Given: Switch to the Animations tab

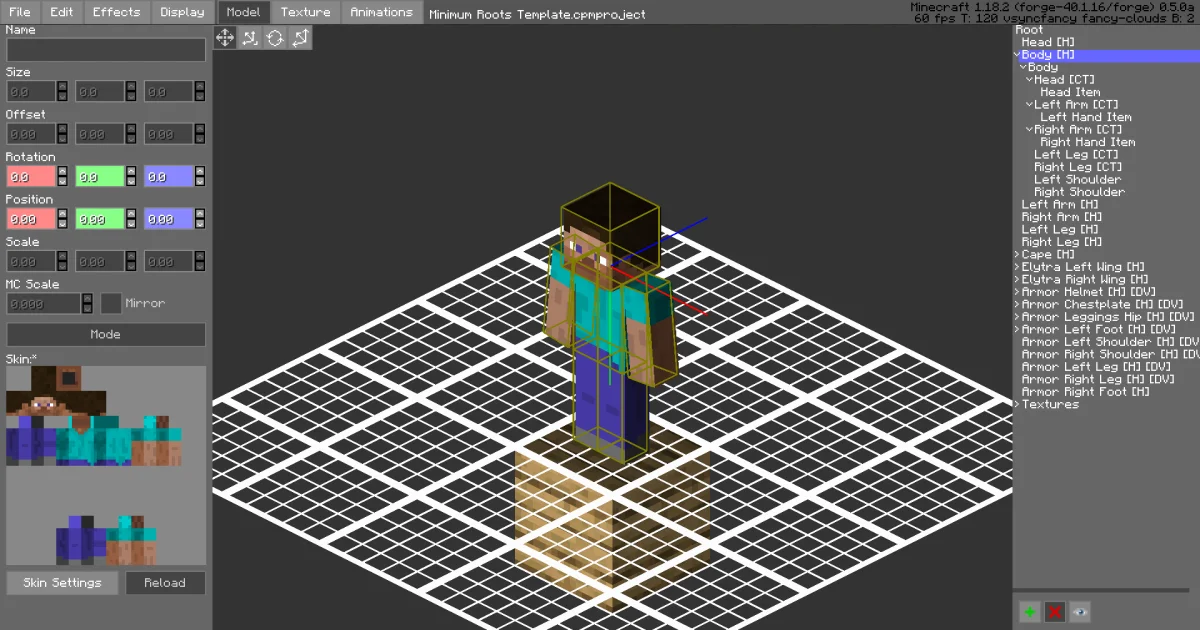Looking at the screenshot, I should coord(382,12).
